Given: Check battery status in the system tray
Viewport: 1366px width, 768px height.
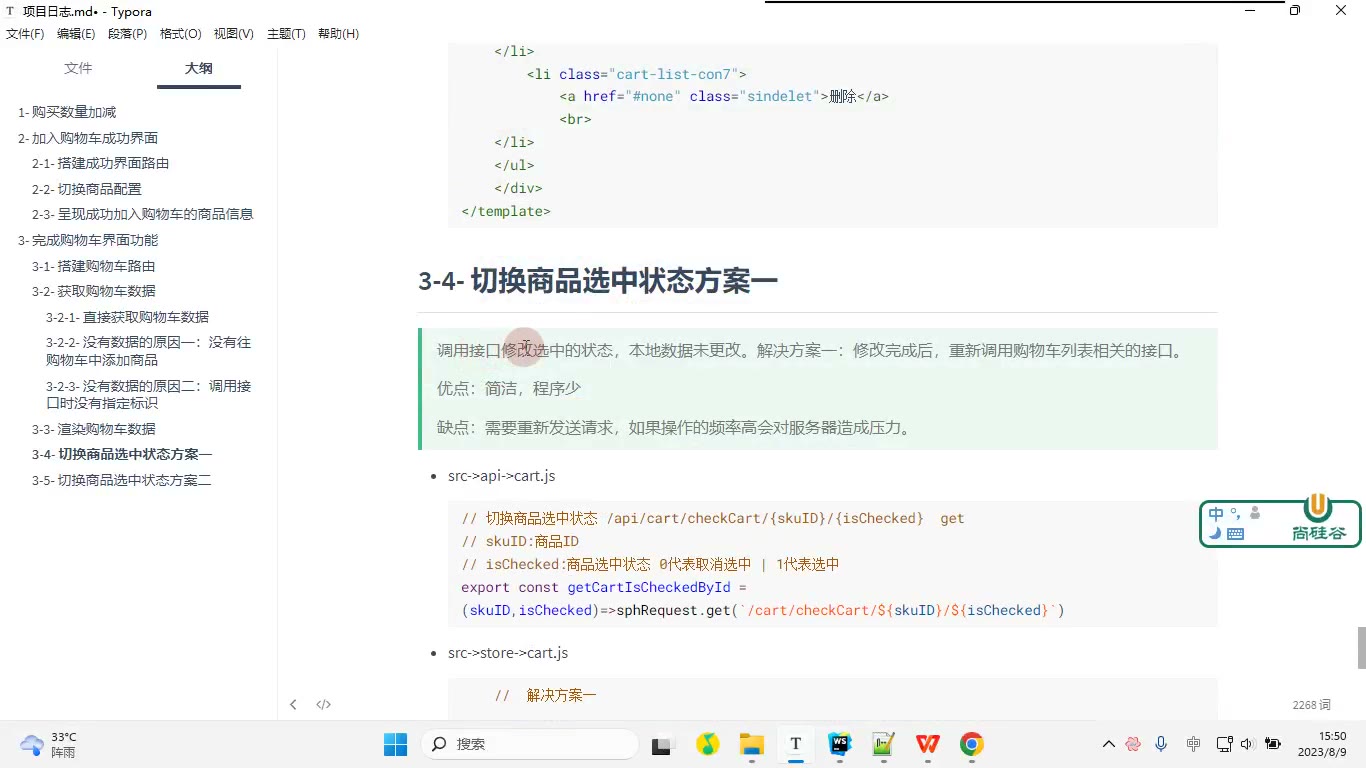Looking at the screenshot, I should pos(1273,744).
